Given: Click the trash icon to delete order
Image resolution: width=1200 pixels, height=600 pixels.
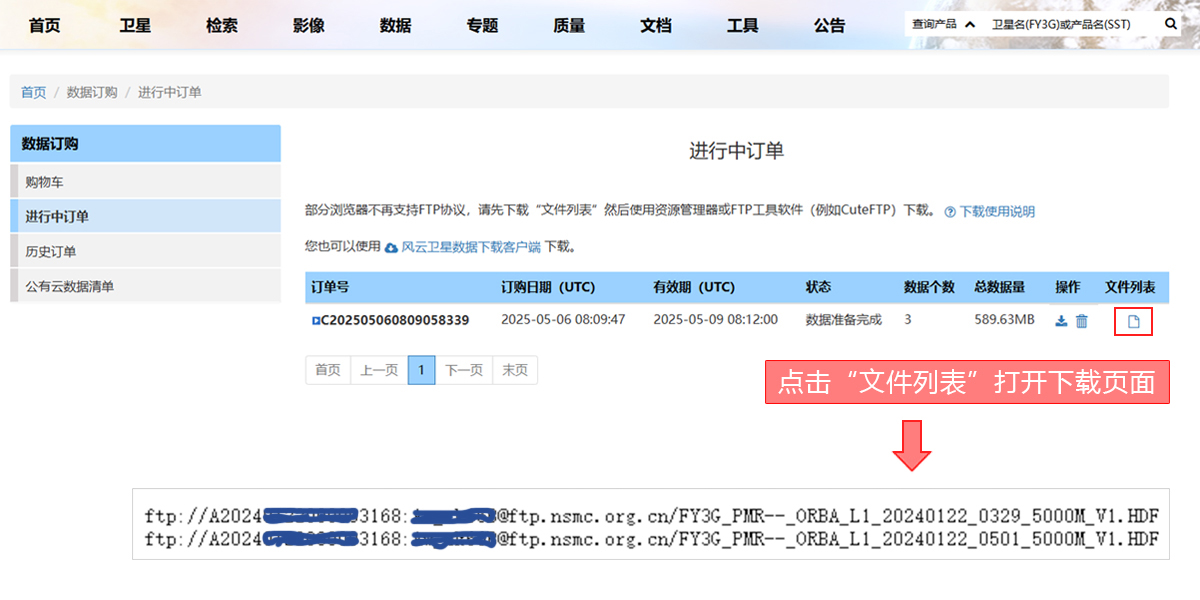Looking at the screenshot, I should [x=1081, y=321].
